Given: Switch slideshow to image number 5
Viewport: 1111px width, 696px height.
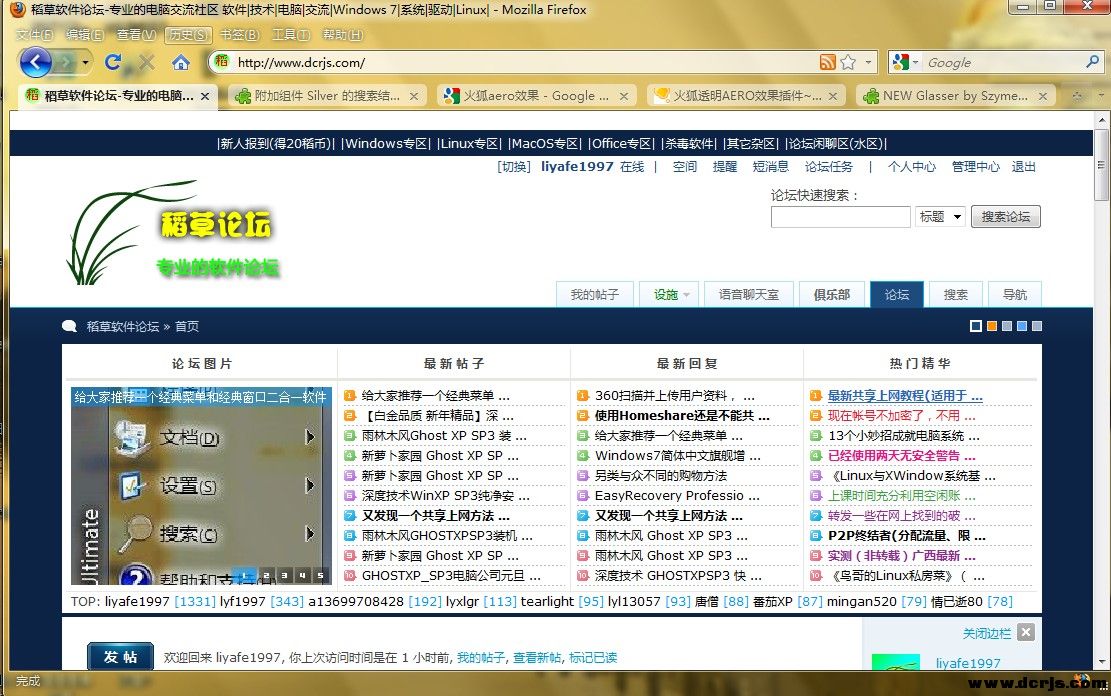Looking at the screenshot, I should (320, 575).
